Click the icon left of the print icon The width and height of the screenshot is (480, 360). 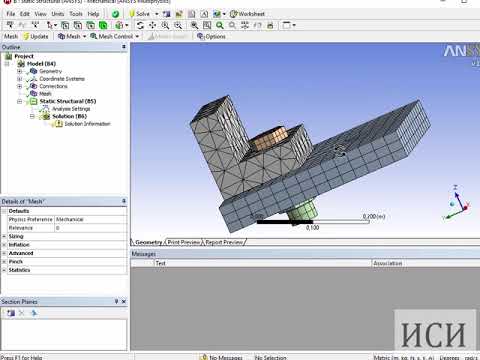pos(258,25)
